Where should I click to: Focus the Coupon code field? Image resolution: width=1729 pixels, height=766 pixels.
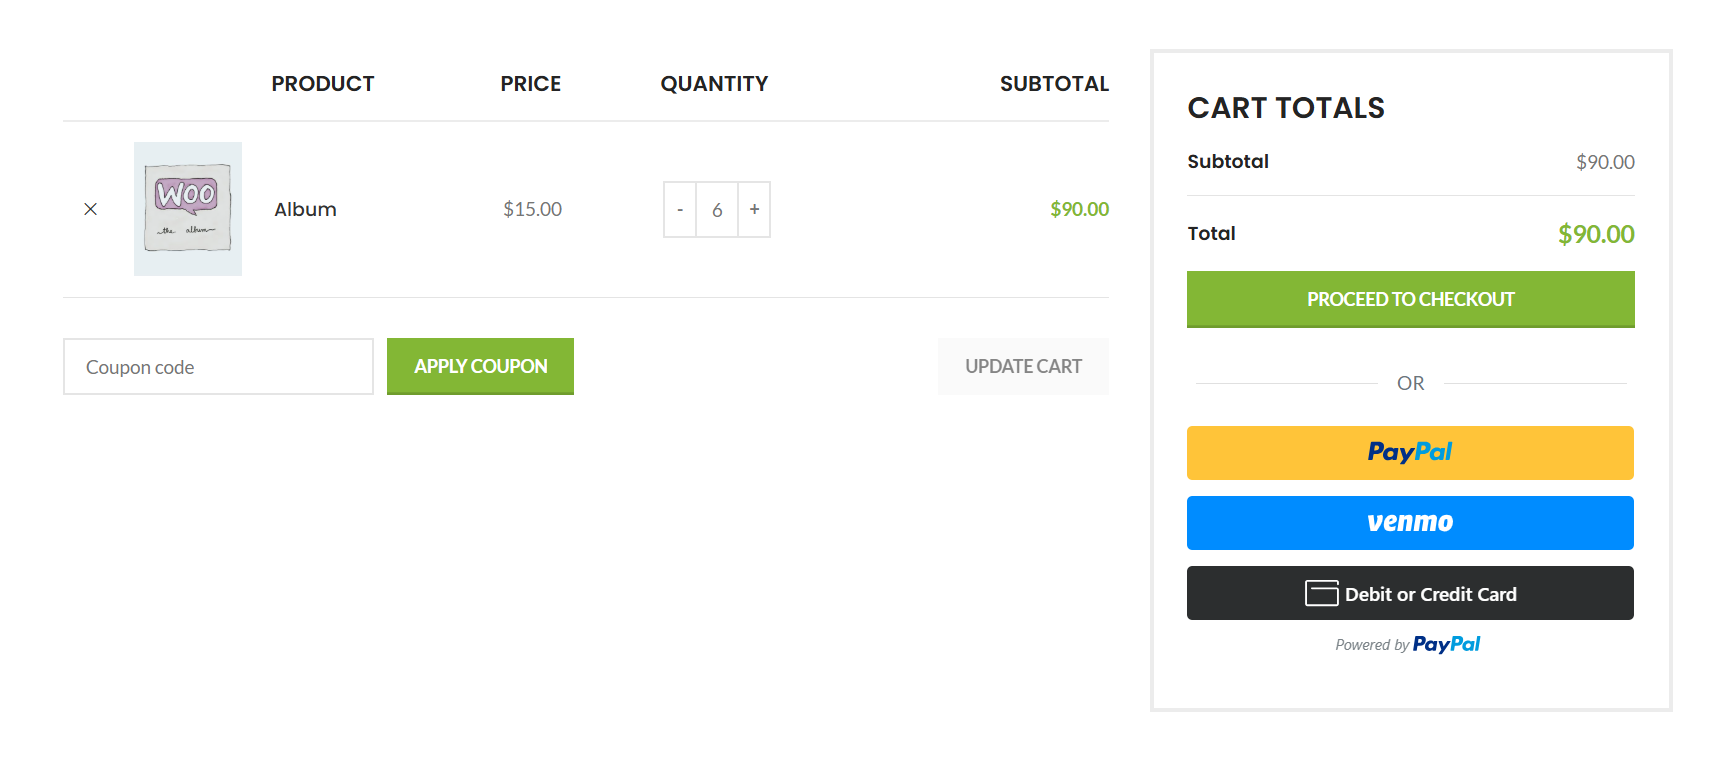[218, 367]
